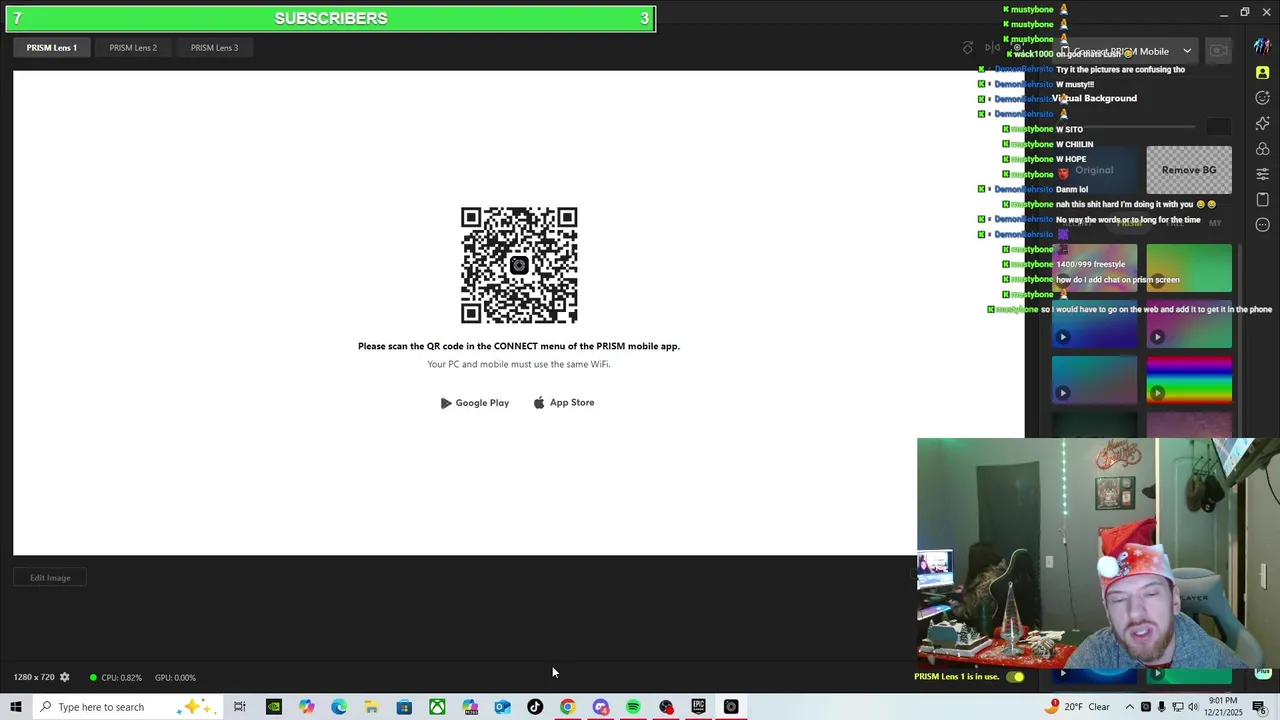Switch to the PRISM Lens 2 tab
This screenshot has height=720, width=1280.
(133, 48)
